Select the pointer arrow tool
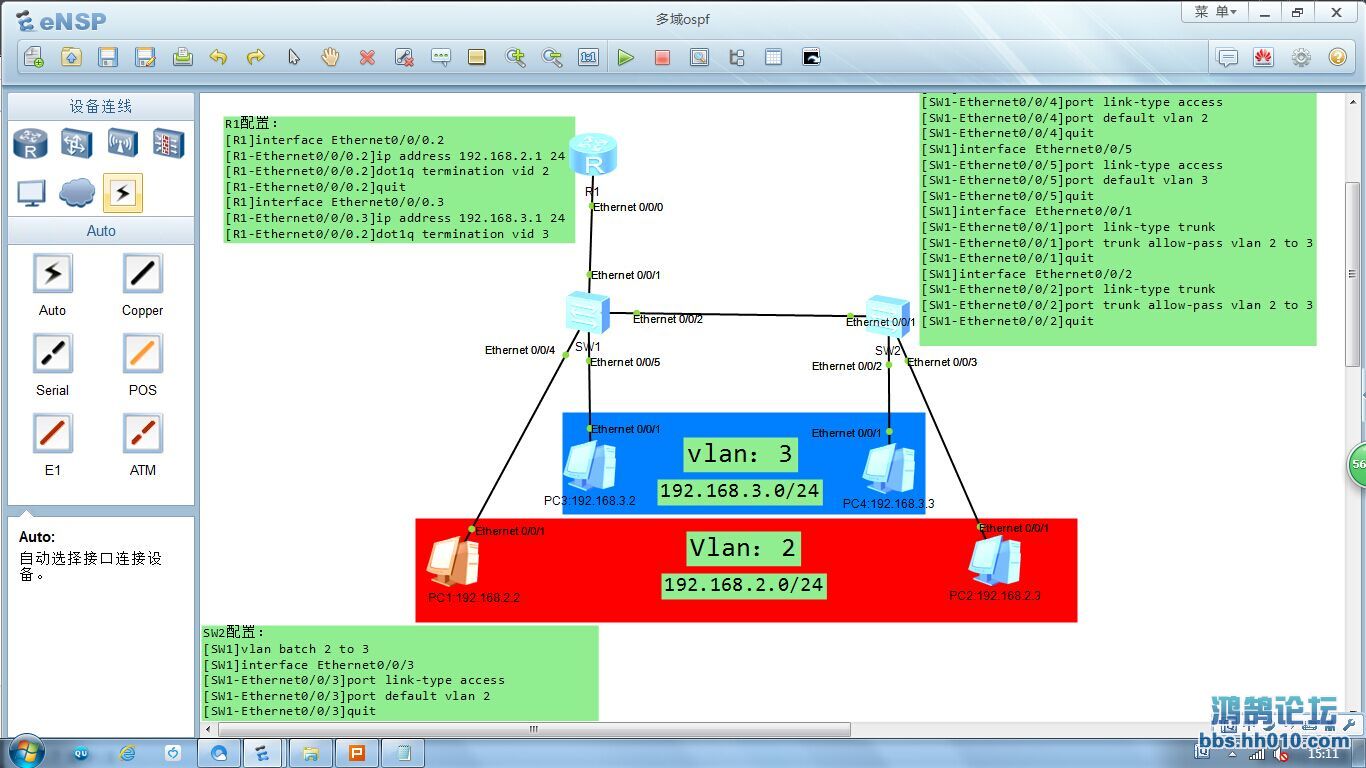The width and height of the screenshot is (1366, 768). pos(293,57)
